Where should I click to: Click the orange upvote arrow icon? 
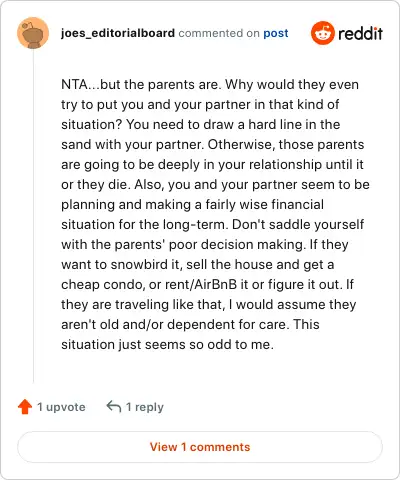(25, 407)
